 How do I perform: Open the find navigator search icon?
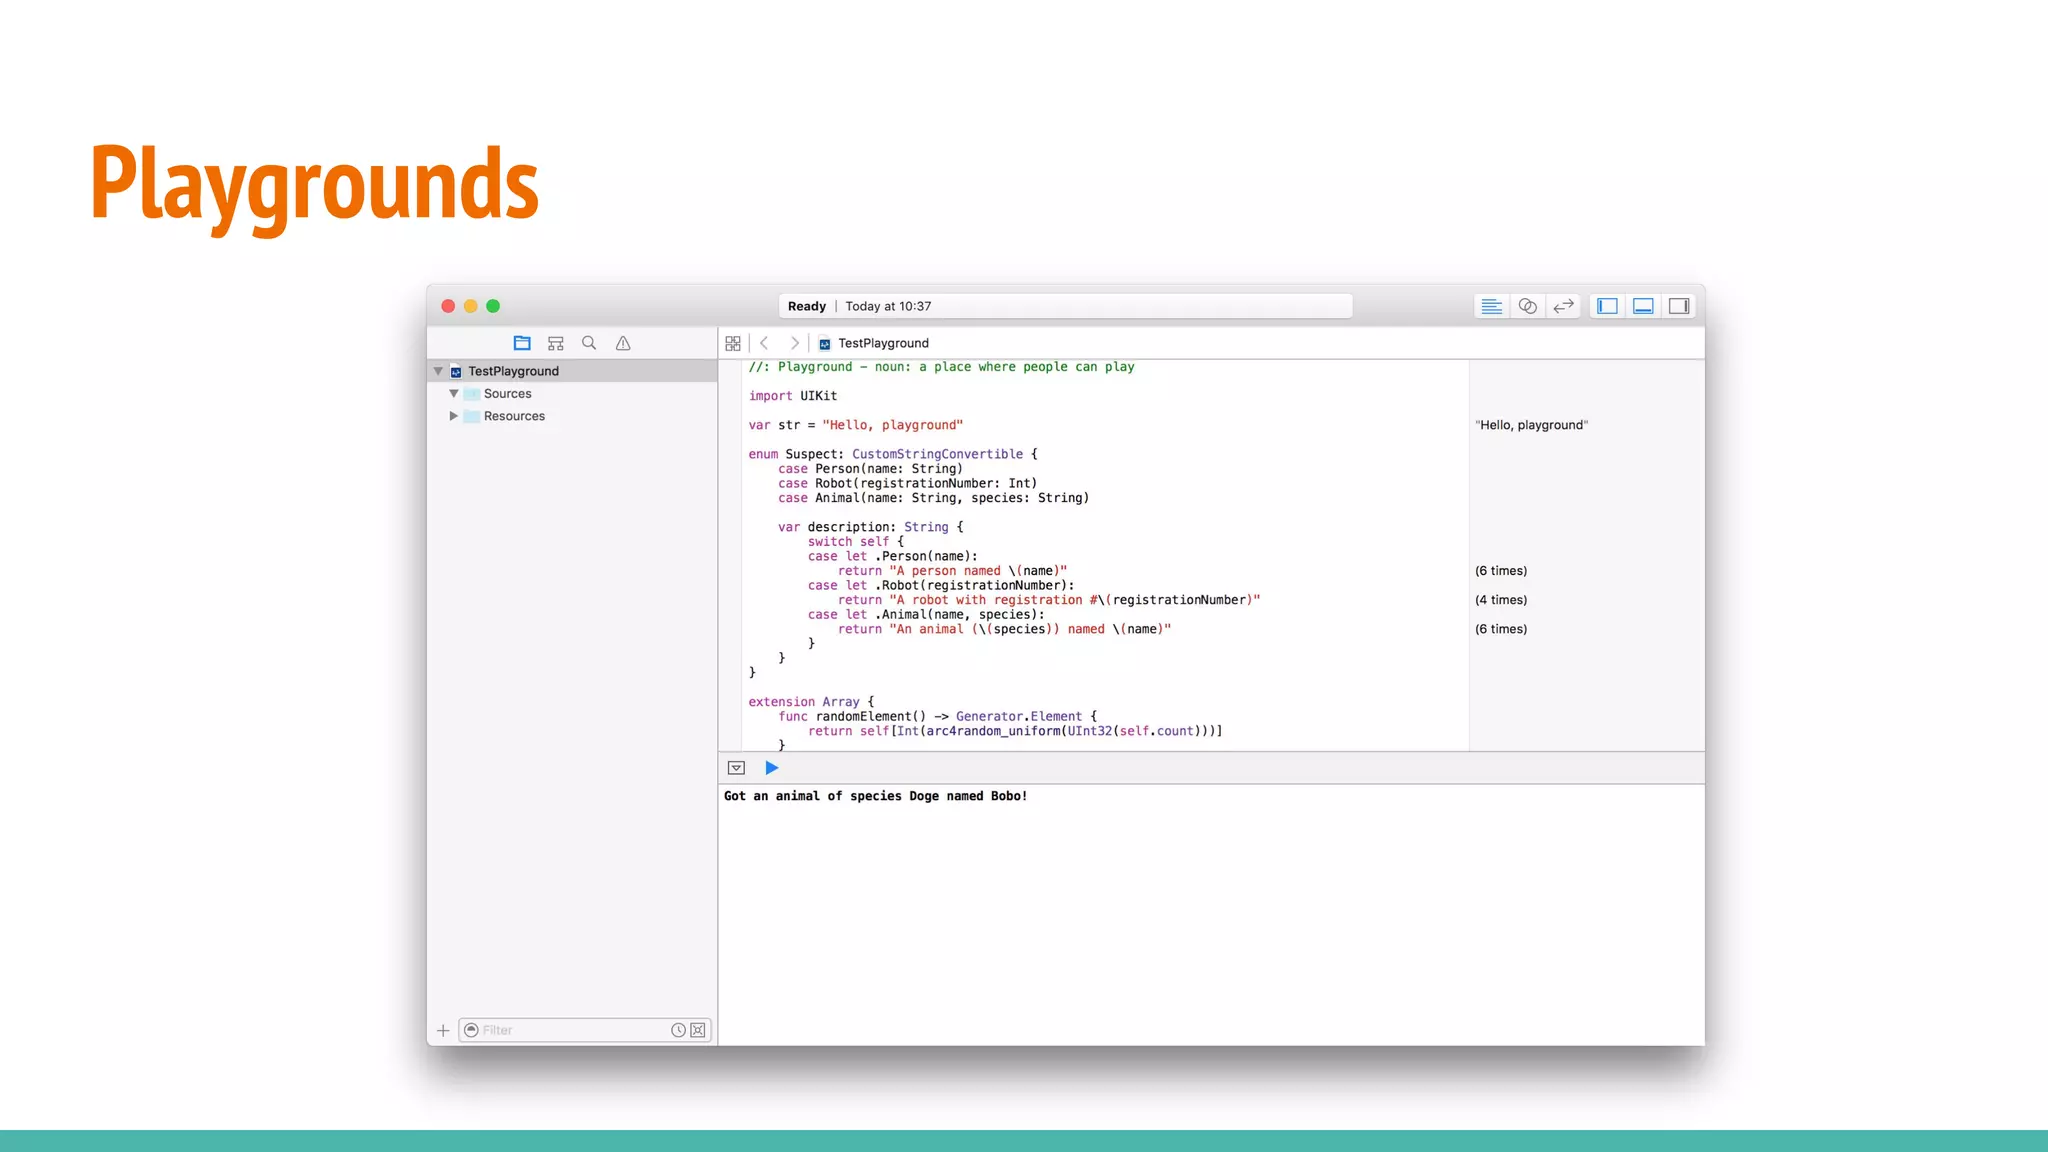pyautogui.click(x=589, y=343)
